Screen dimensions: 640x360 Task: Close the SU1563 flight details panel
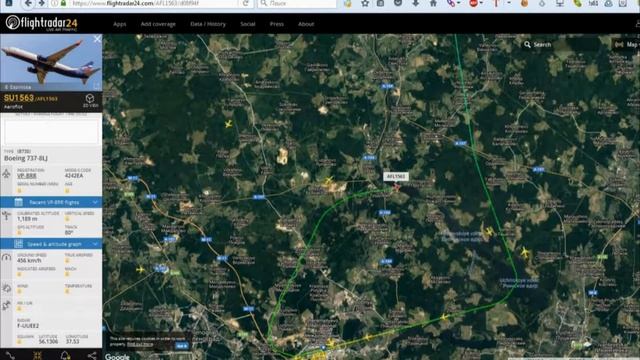tap(97, 39)
